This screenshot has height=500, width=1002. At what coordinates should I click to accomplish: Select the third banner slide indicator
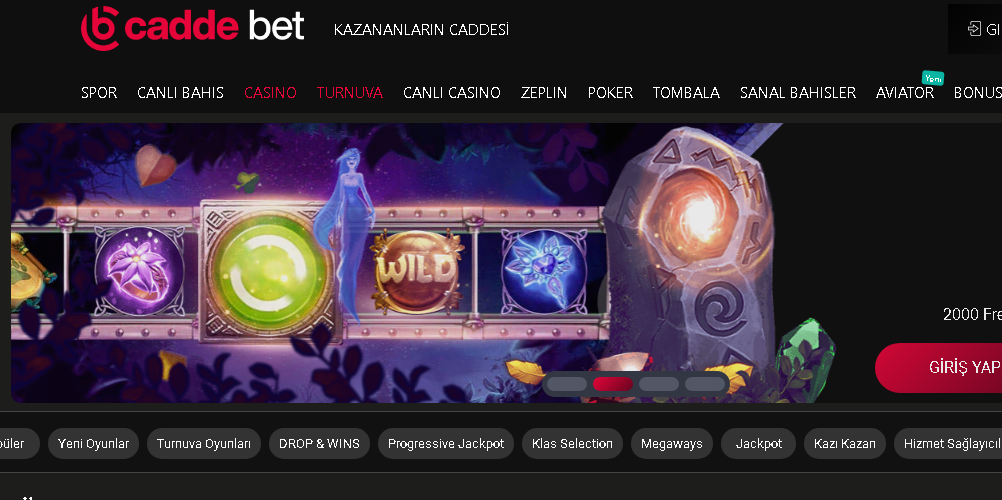coord(659,384)
